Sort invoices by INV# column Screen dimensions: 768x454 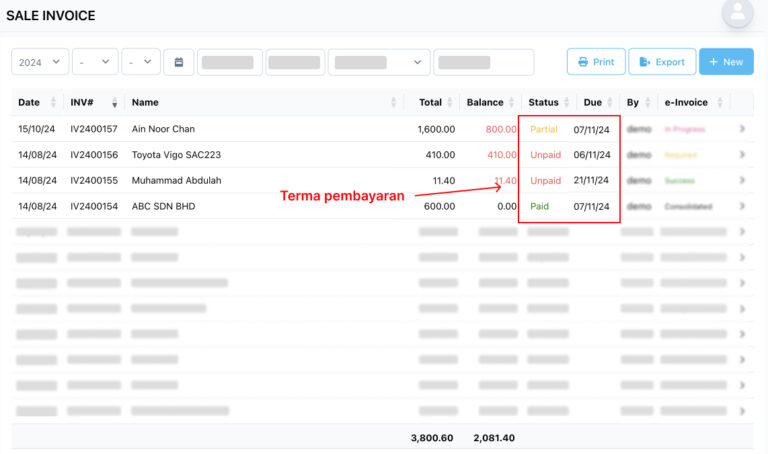click(x=115, y=103)
